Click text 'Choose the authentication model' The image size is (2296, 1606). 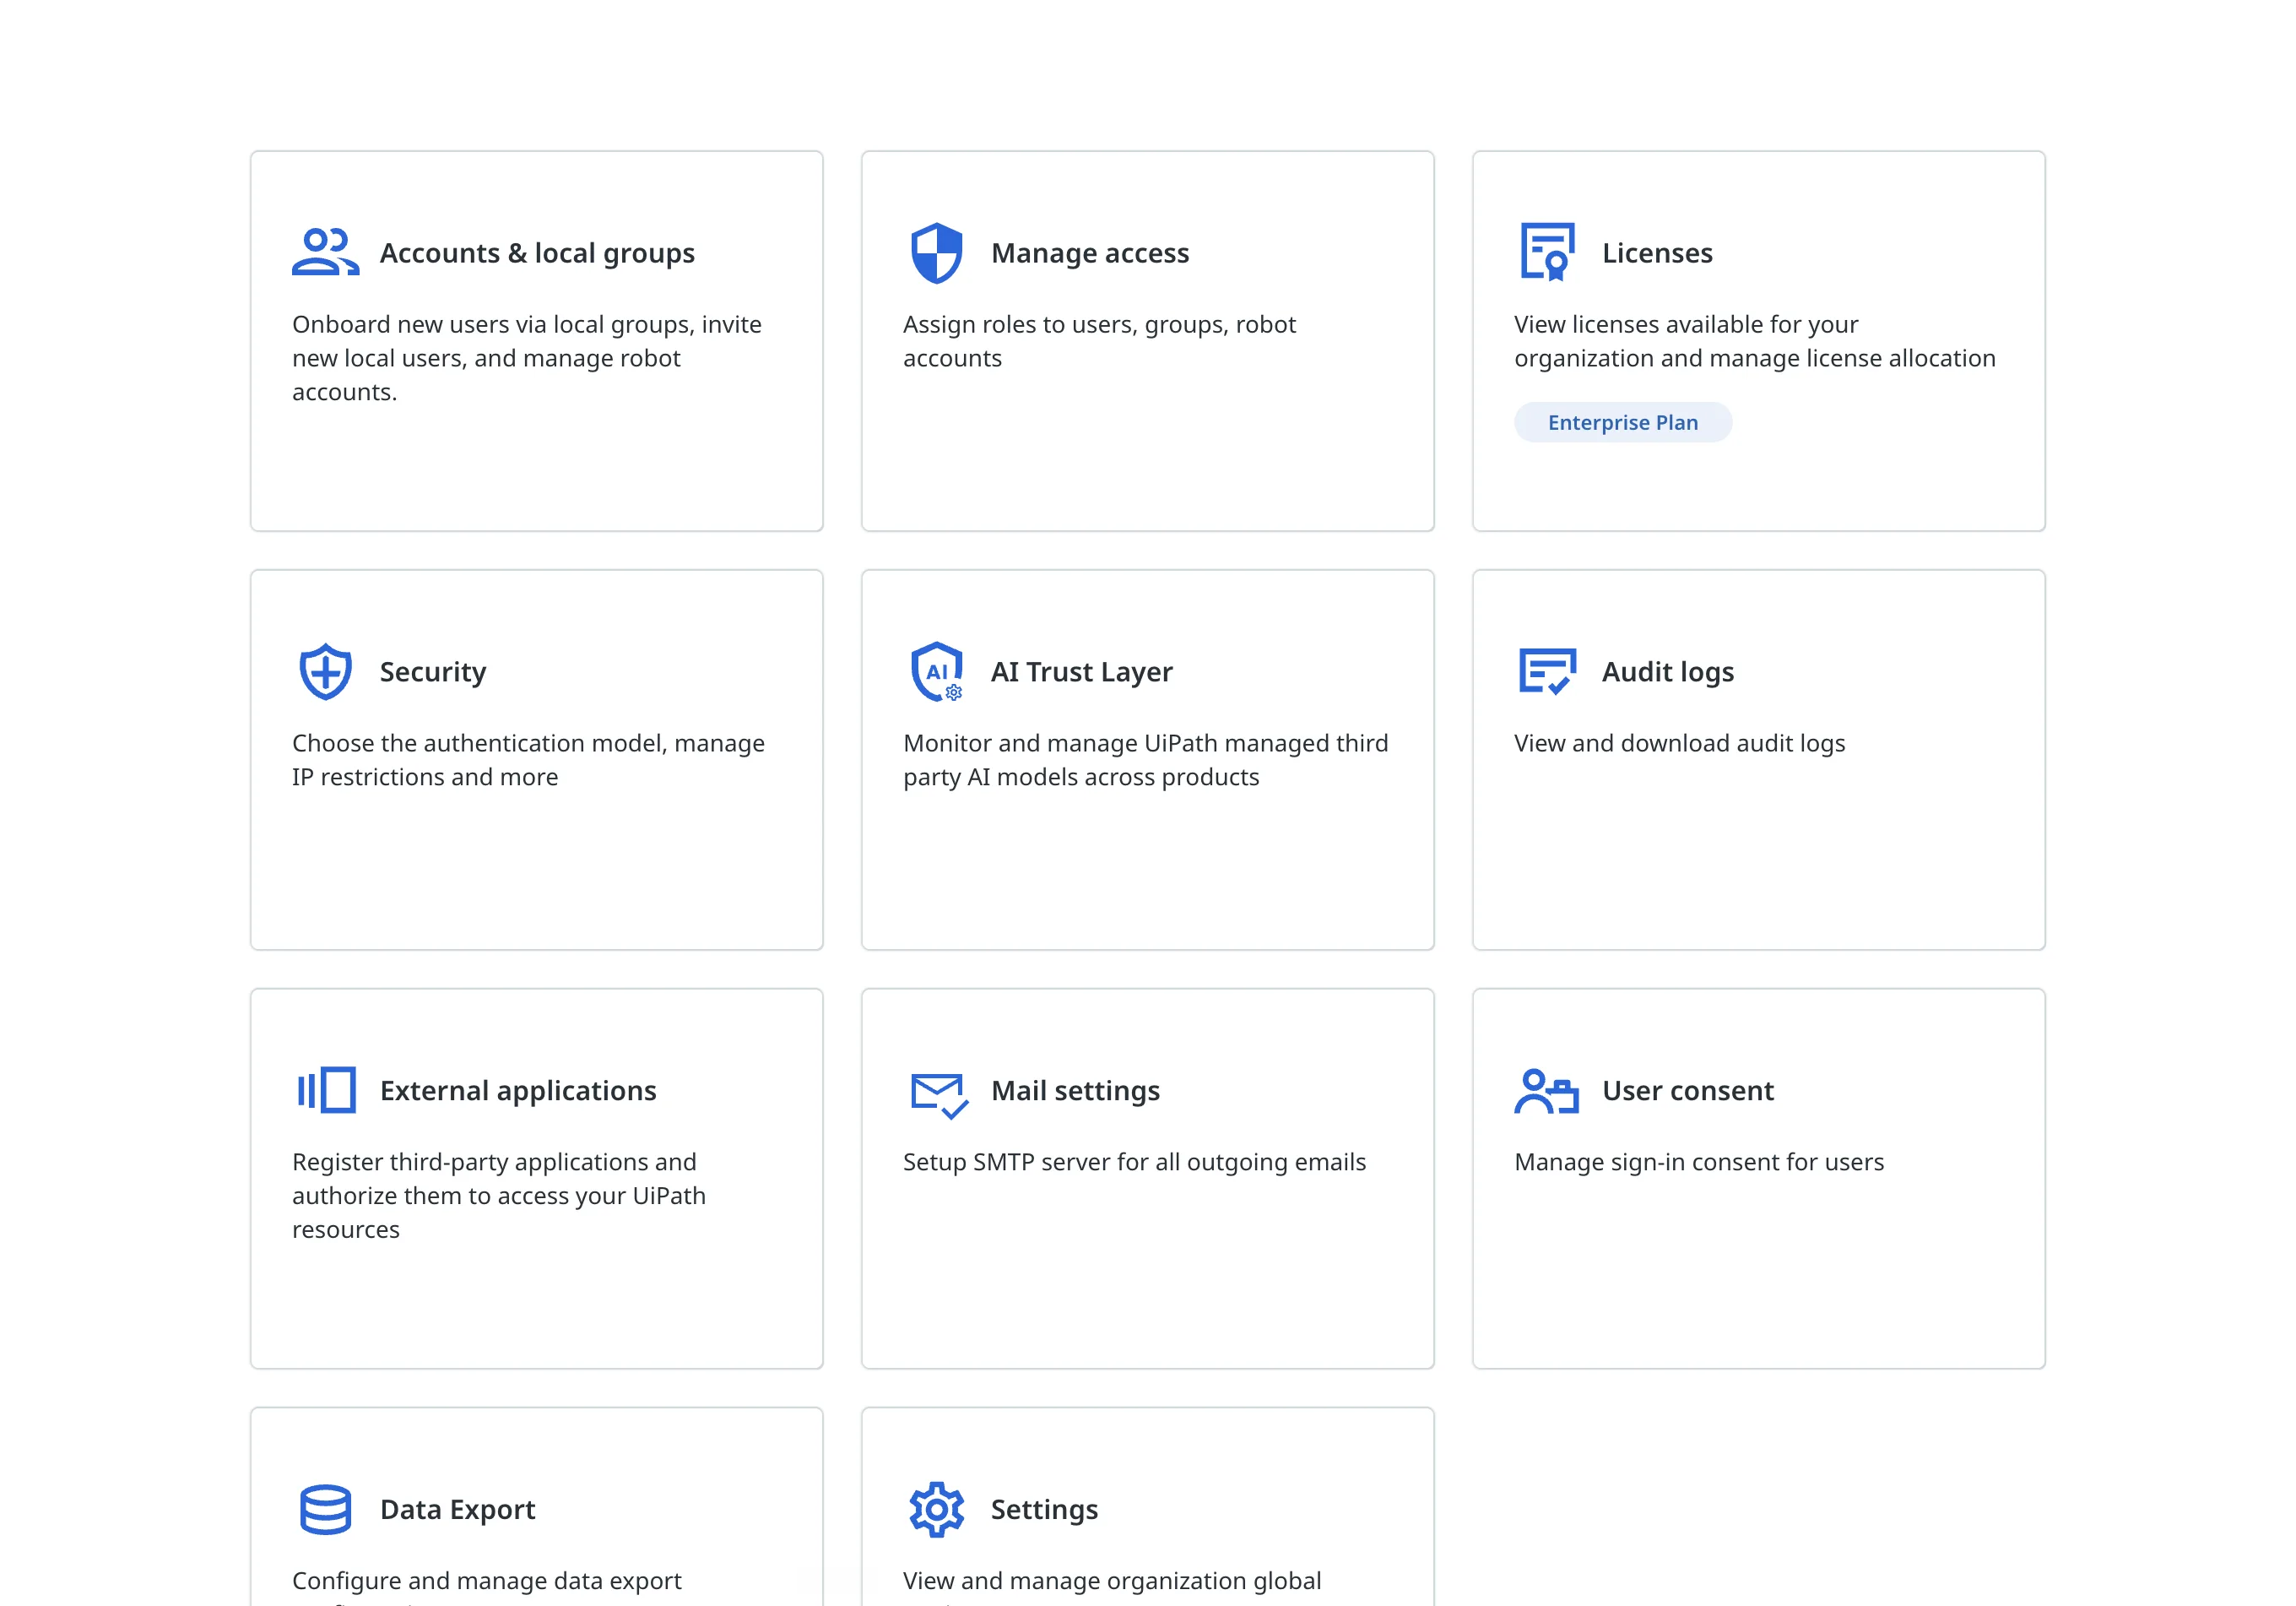click(x=479, y=744)
